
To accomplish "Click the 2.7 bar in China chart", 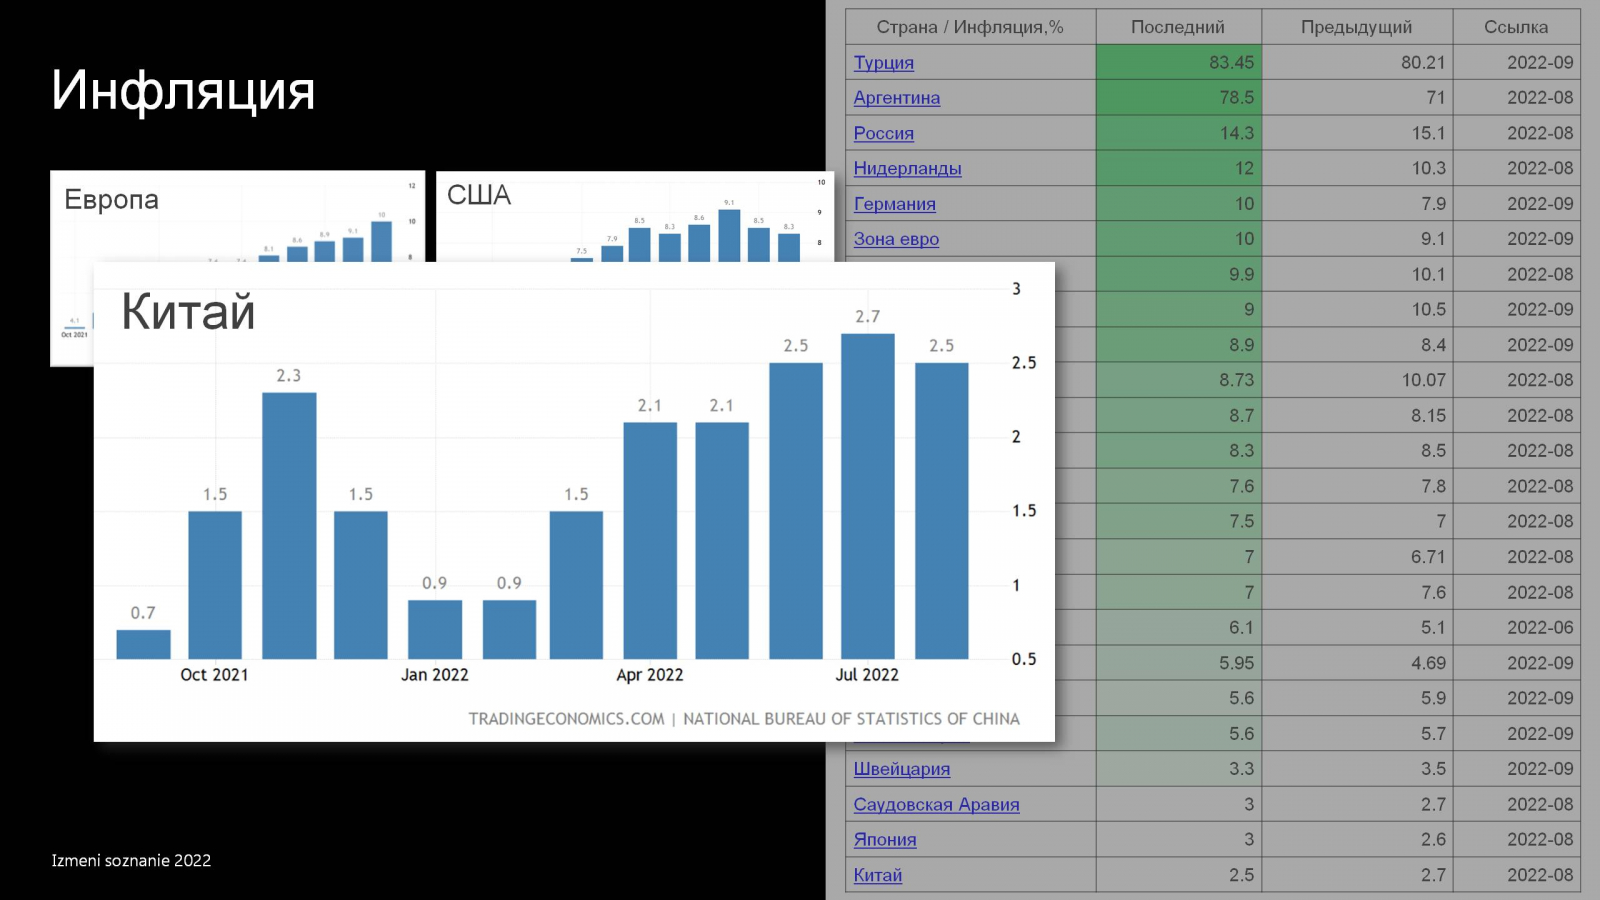I will click(867, 496).
